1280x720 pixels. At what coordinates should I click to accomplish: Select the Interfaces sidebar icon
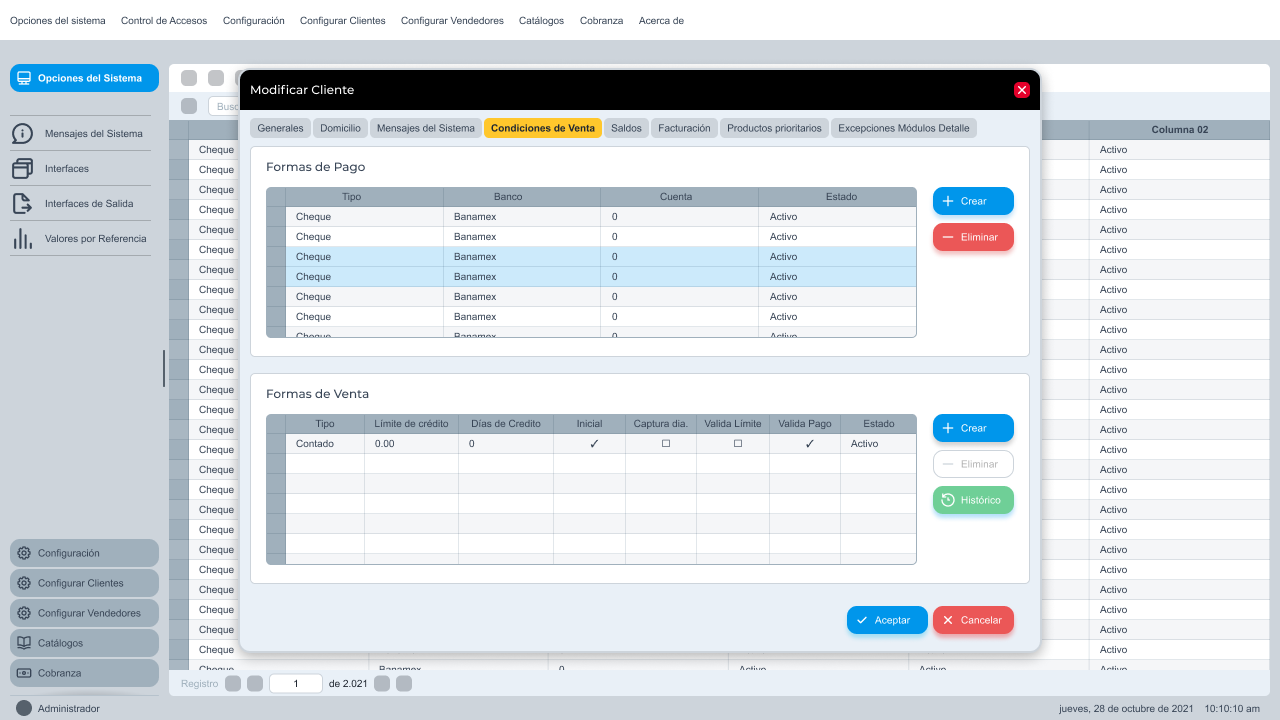(23, 169)
